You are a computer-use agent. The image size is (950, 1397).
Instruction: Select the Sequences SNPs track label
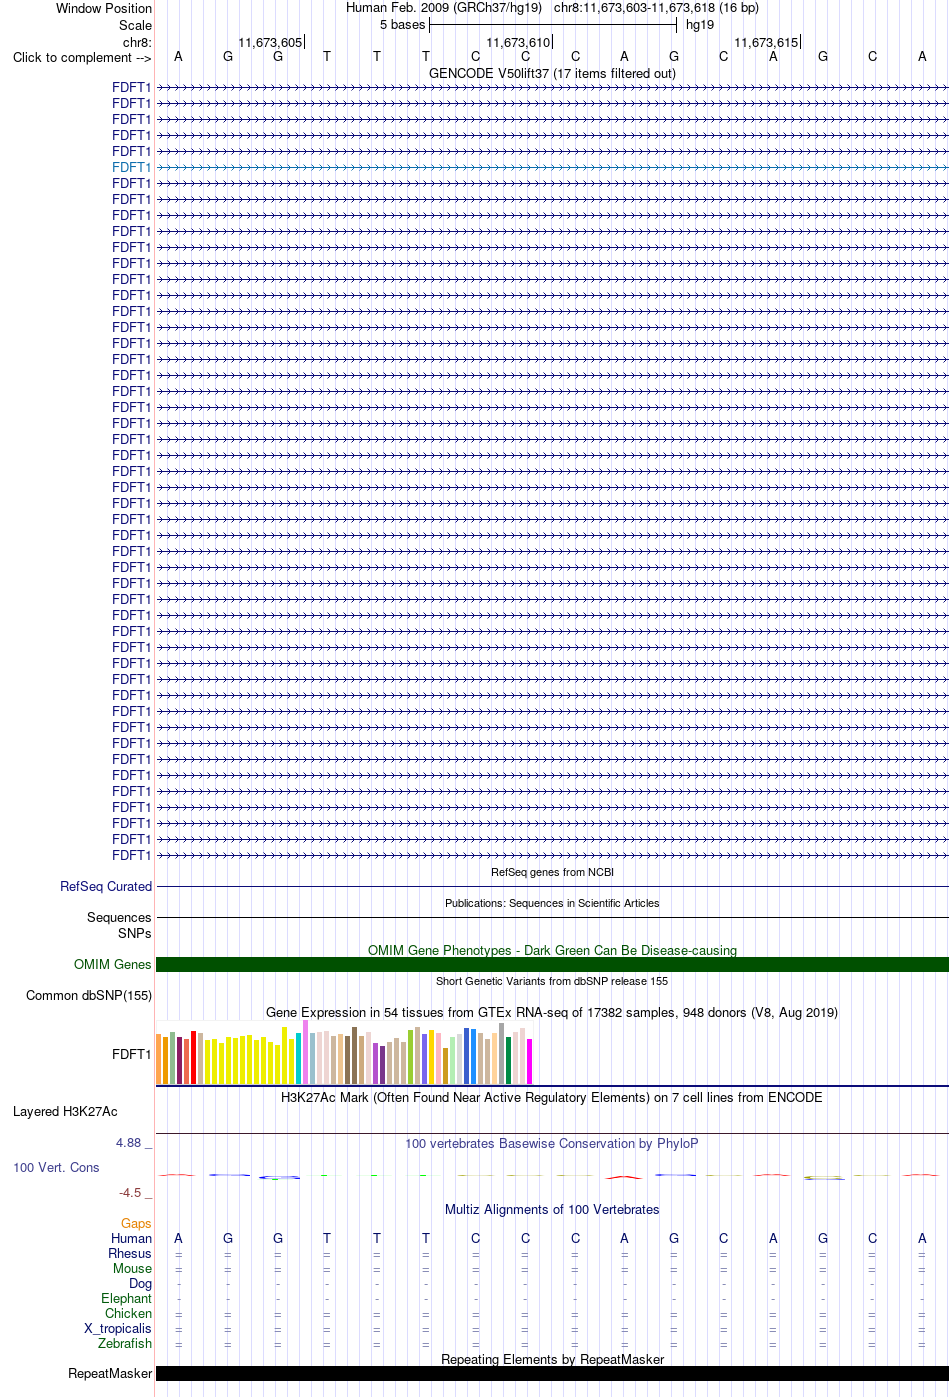(x=119, y=925)
